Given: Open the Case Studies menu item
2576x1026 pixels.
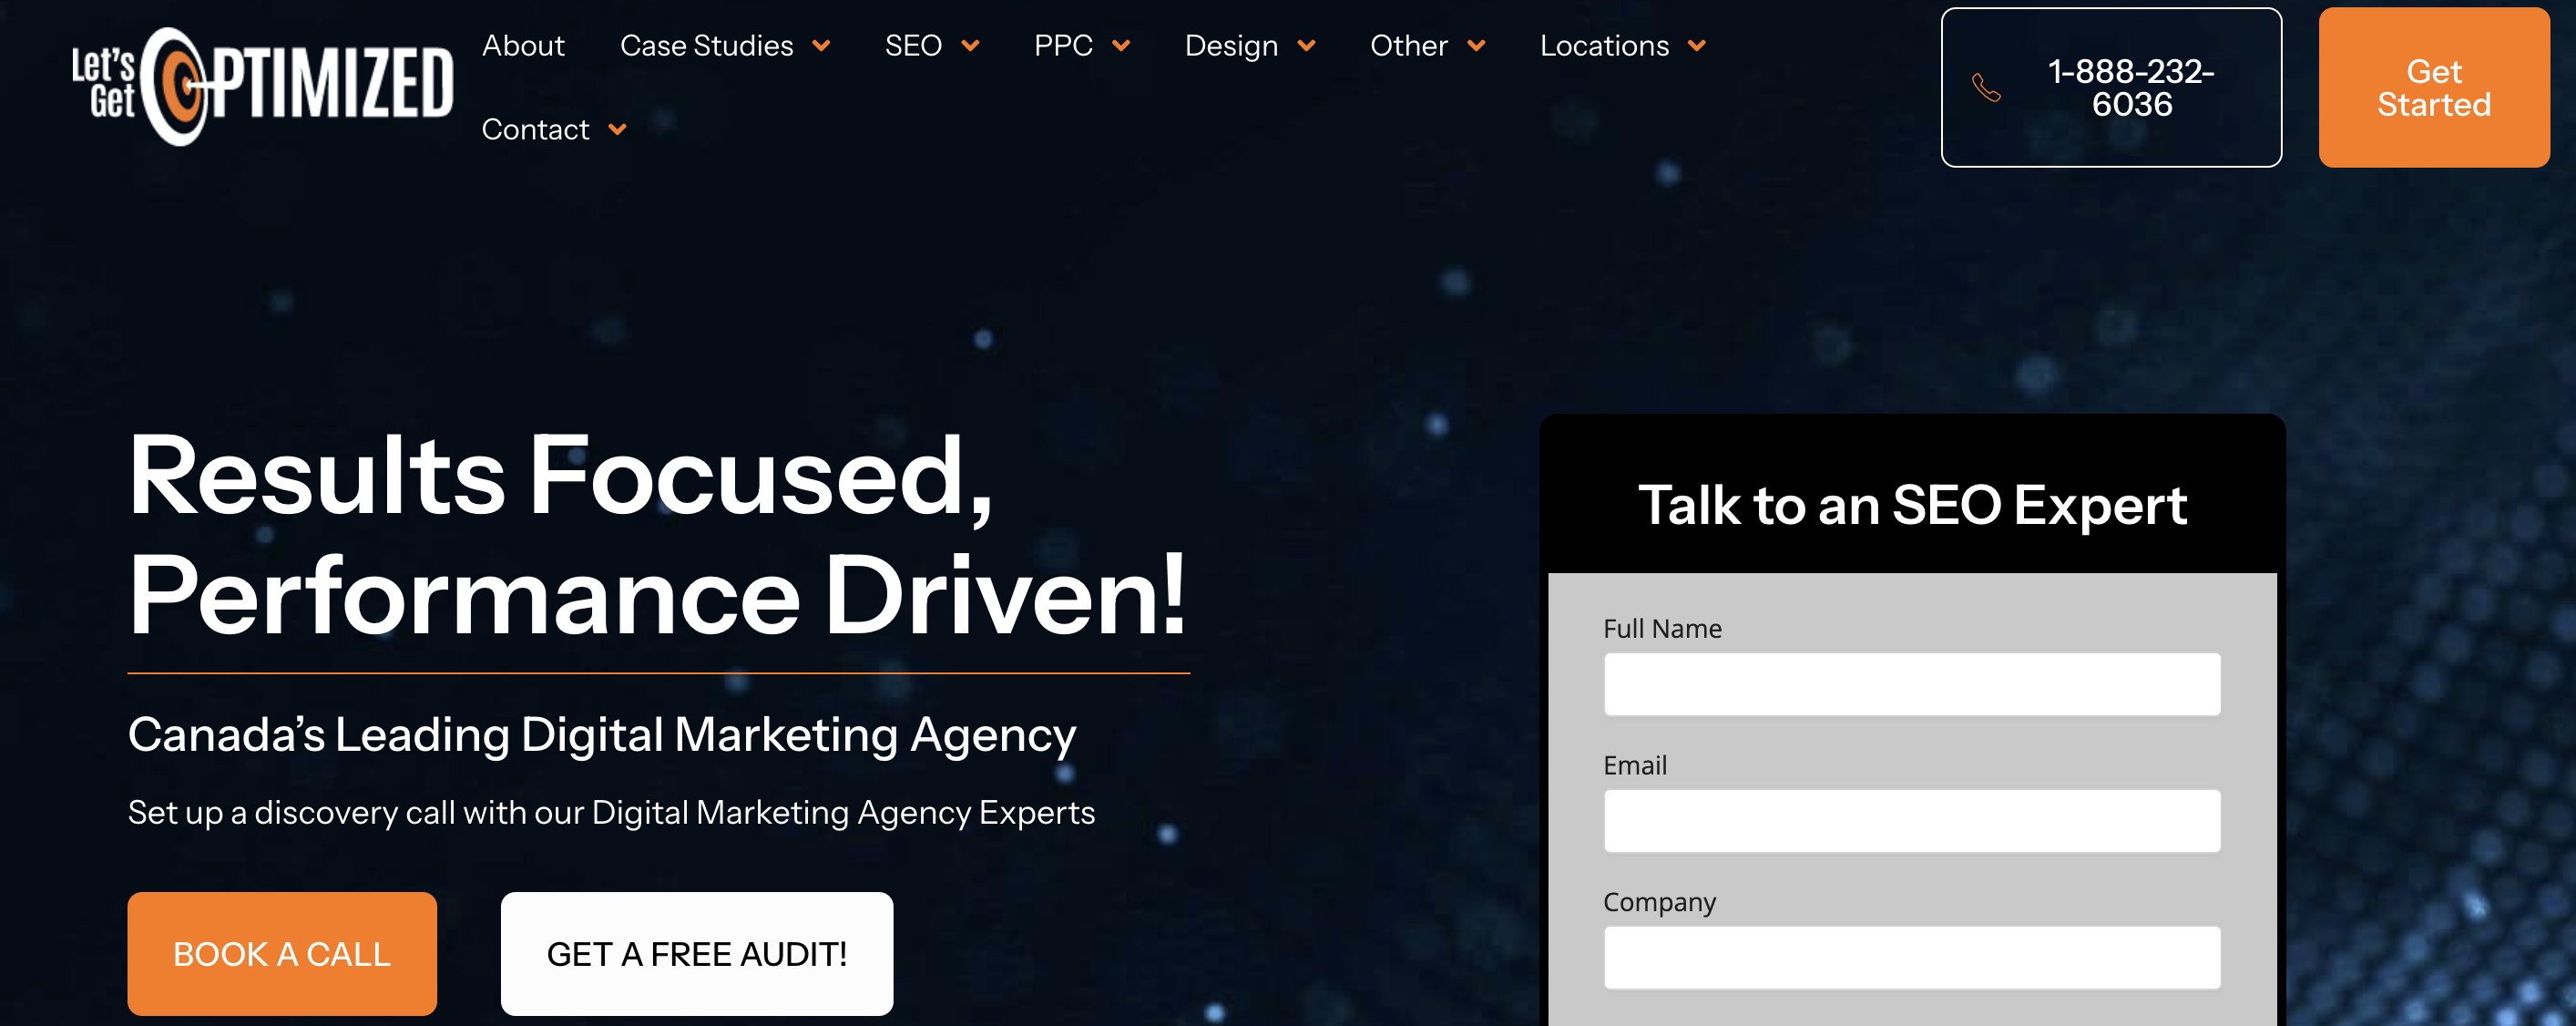Looking at the screenshot, I should coord(706,46).
